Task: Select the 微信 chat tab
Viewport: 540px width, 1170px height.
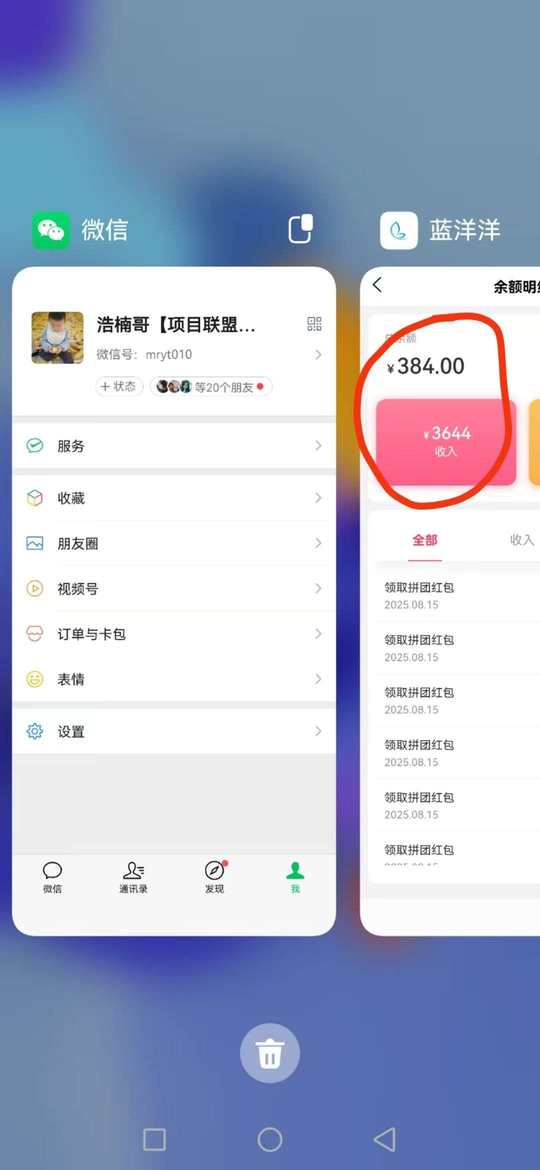Action: [52, 877]
